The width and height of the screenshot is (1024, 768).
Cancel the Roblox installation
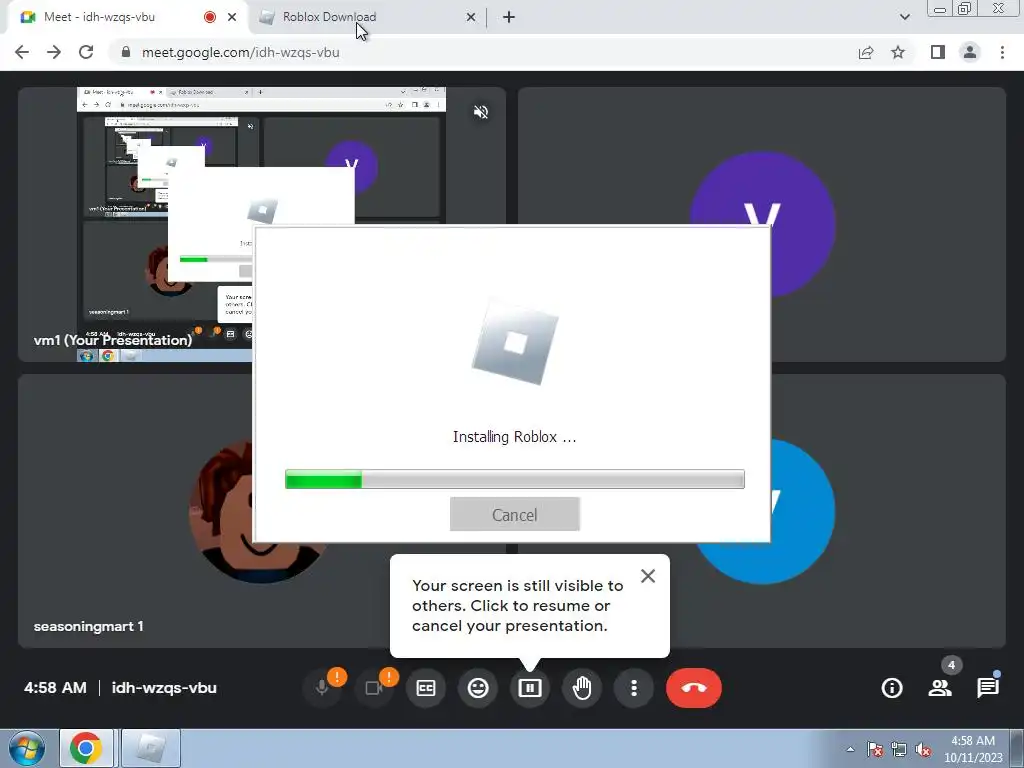click(515, 515)
